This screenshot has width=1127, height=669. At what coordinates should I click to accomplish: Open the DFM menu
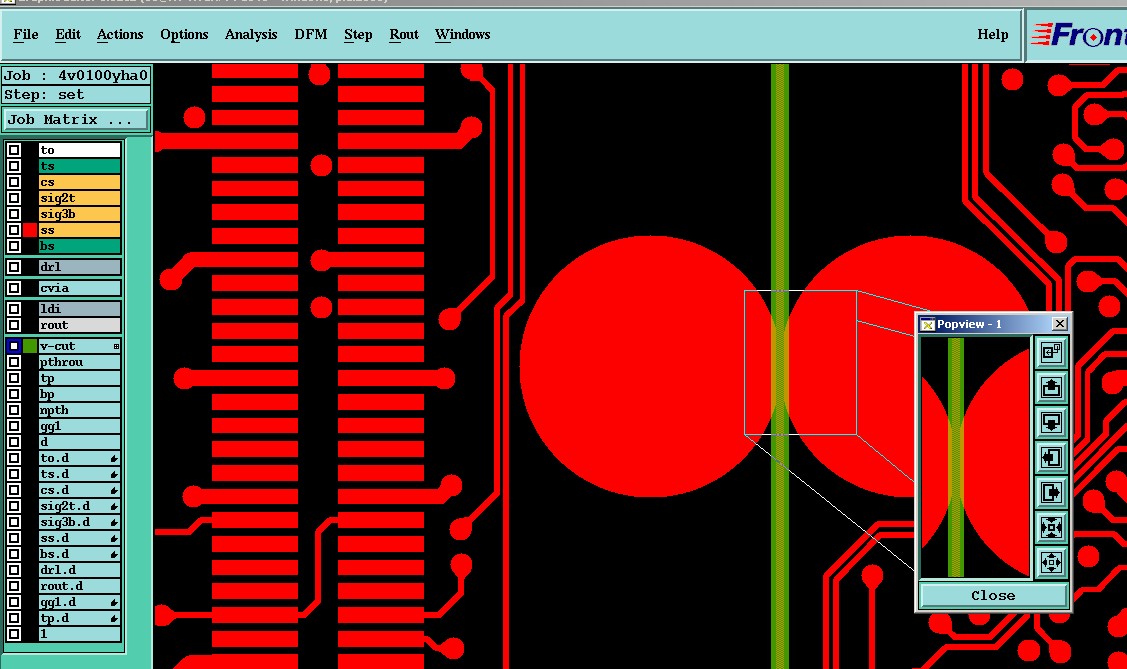point(310,34)
